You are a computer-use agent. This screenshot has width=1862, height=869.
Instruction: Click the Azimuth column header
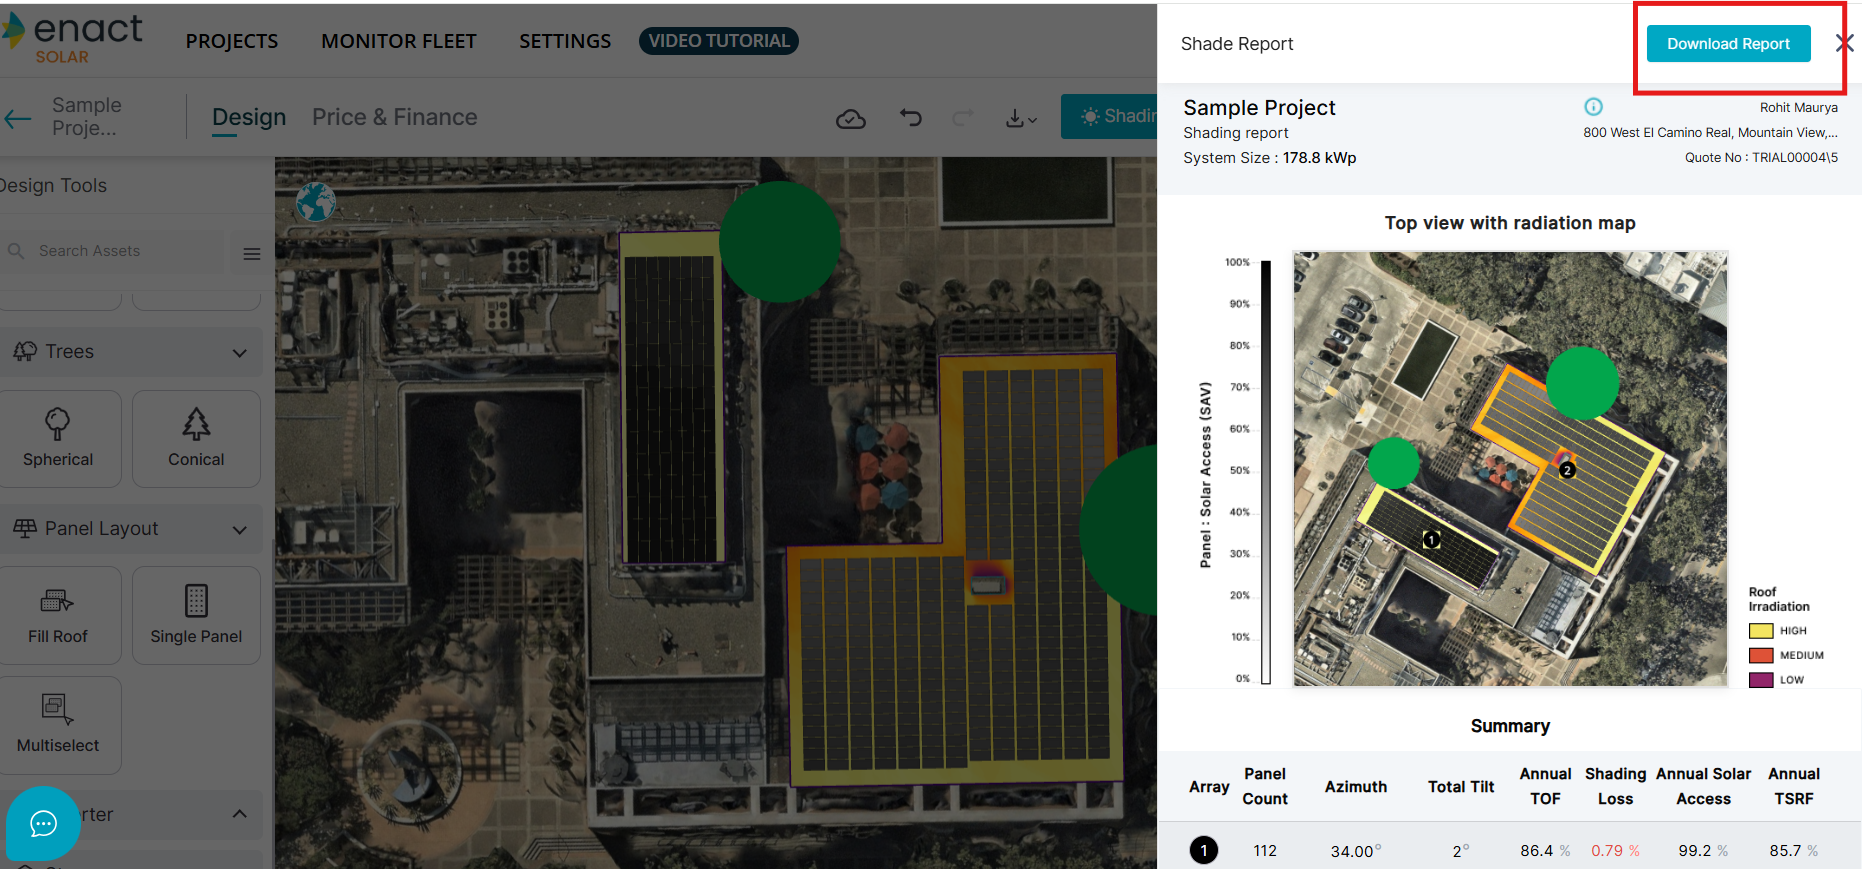click(1356, 787)
